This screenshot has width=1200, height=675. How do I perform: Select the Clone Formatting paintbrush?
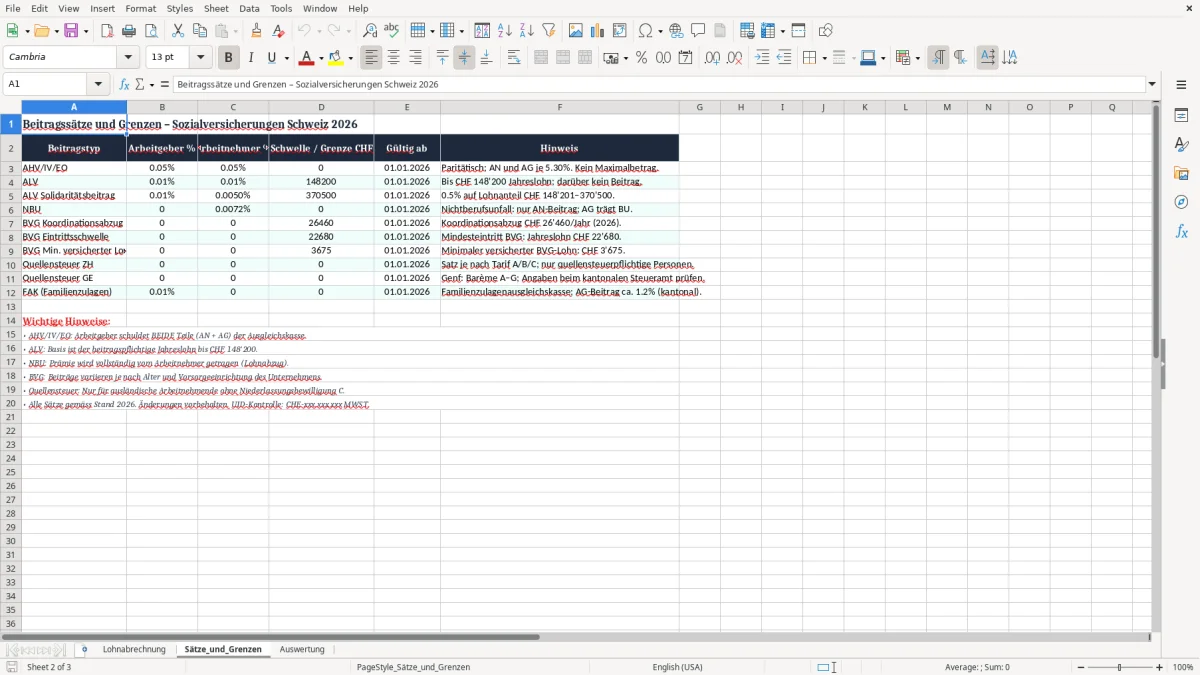(257, 31)
